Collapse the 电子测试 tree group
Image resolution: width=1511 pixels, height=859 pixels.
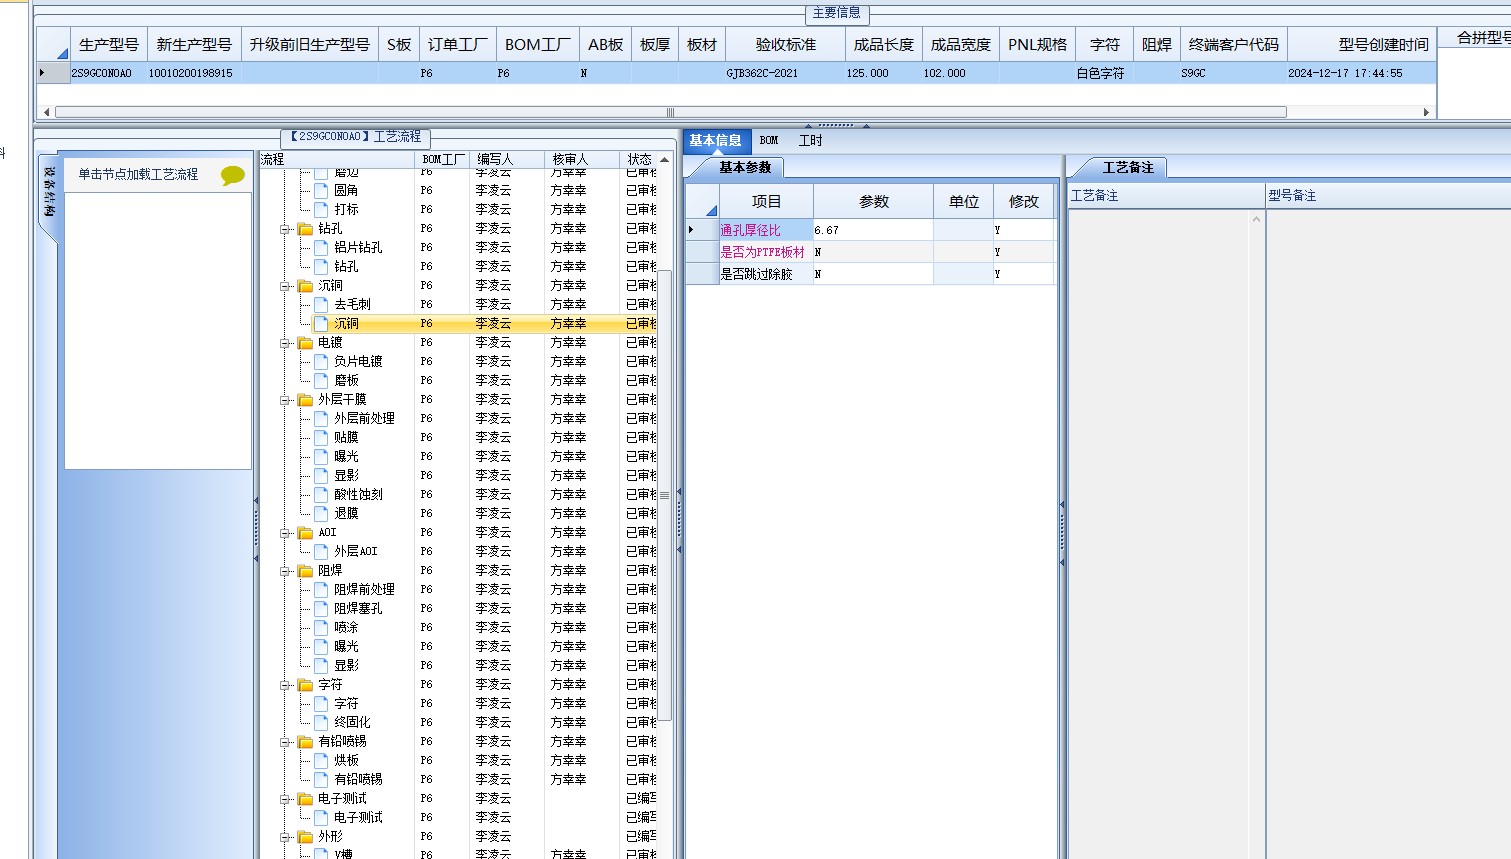tap(285, 799)
